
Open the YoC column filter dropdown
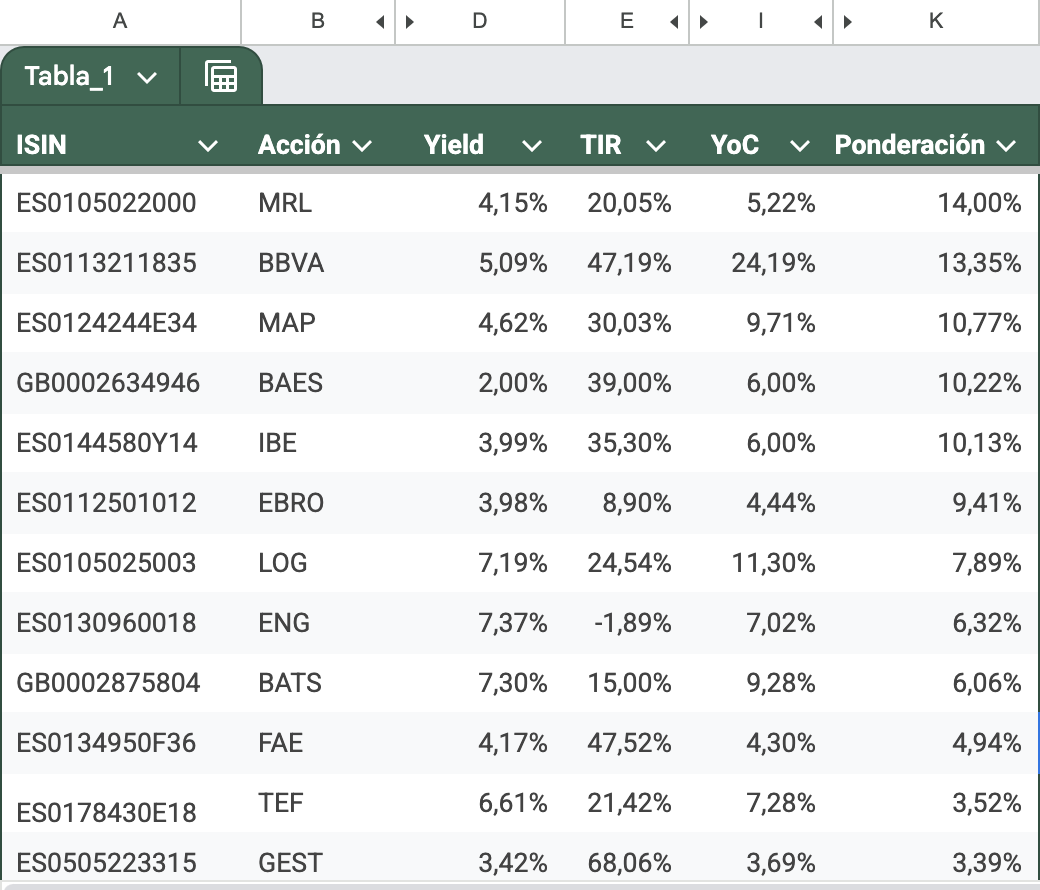point(800,146)
